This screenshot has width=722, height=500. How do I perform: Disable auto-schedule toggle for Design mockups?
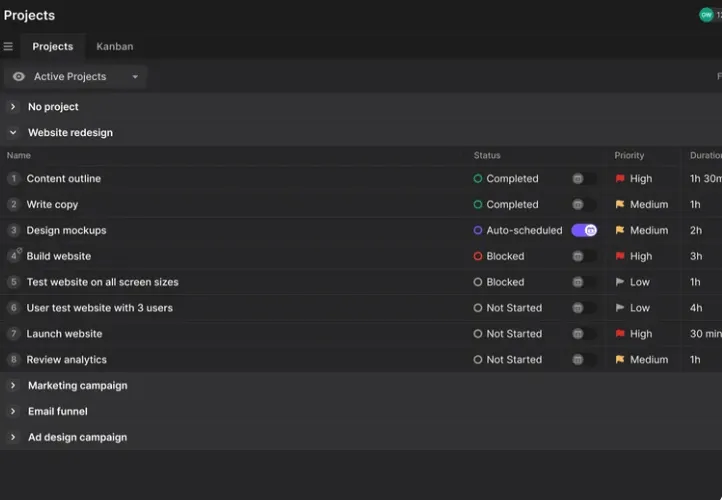coord(584,230)
